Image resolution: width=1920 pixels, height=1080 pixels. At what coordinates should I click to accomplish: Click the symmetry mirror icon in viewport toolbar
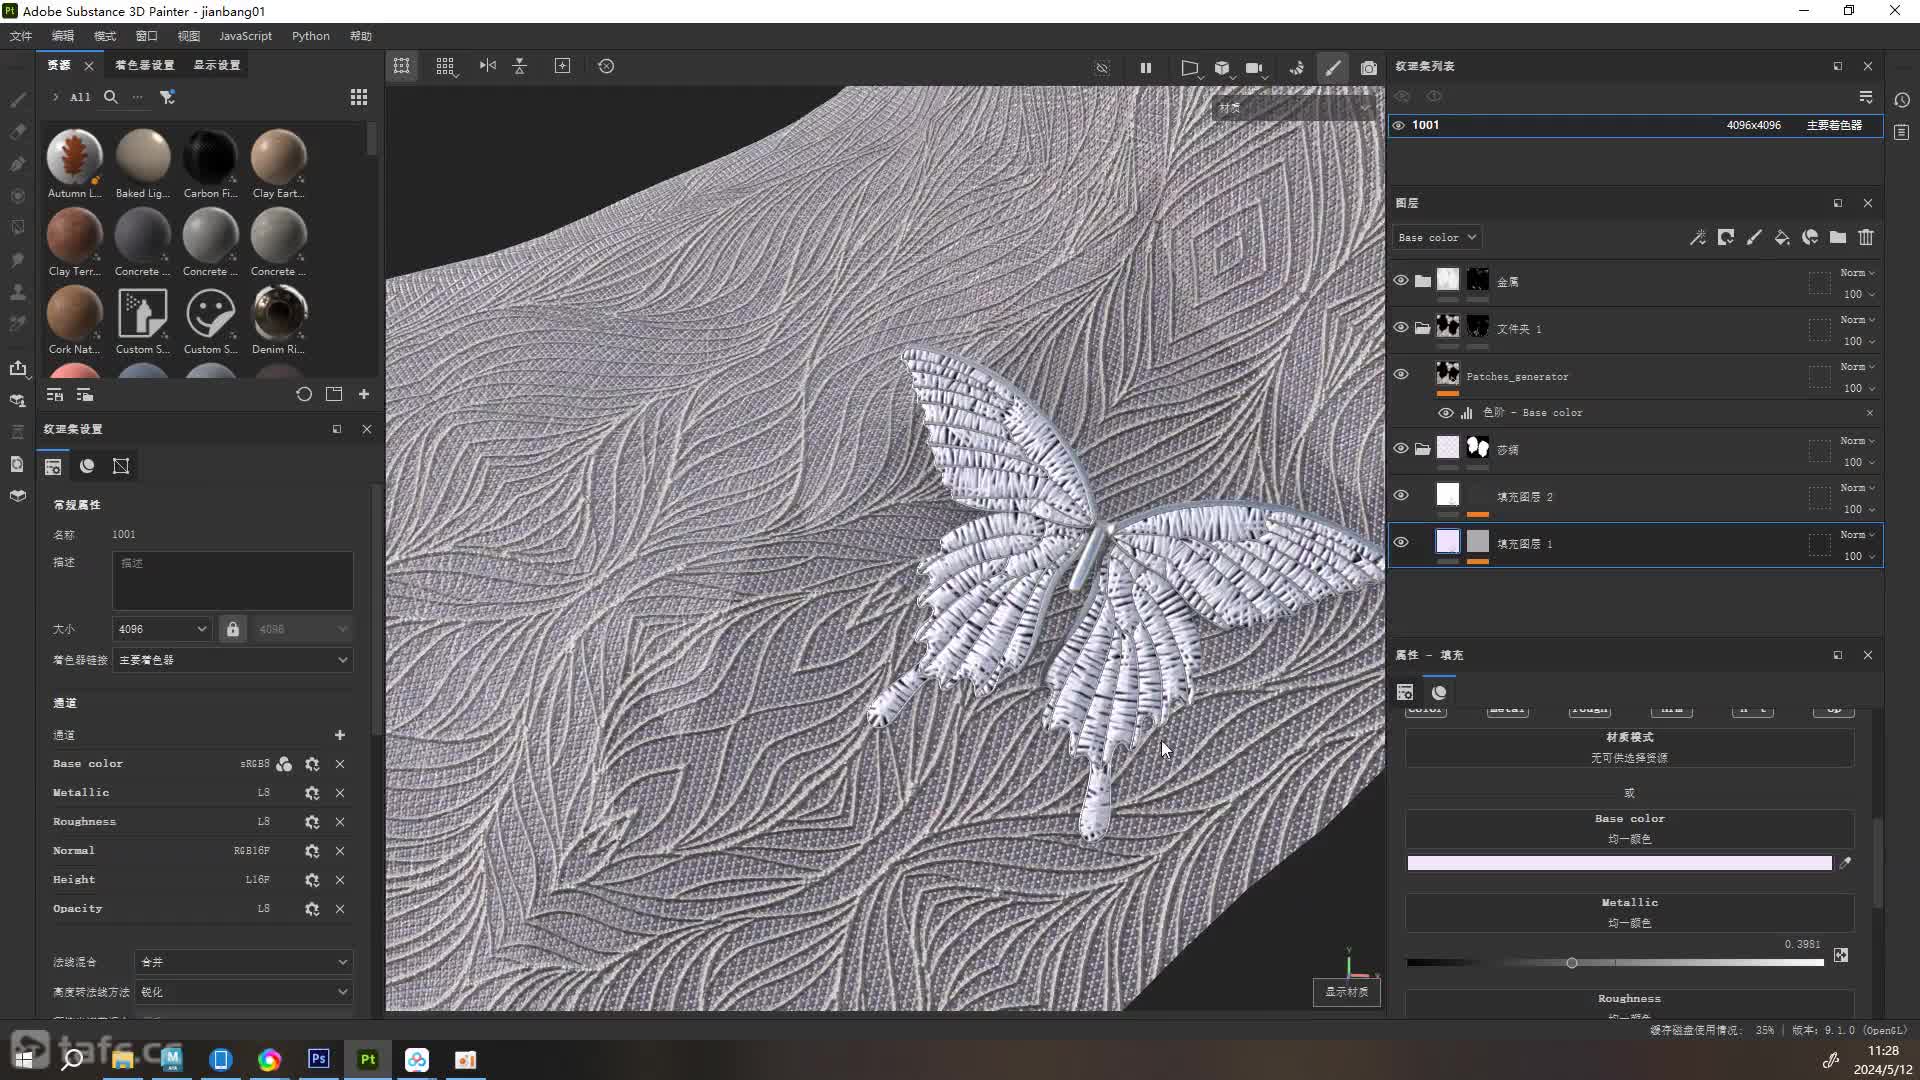(x=487, y=66)
